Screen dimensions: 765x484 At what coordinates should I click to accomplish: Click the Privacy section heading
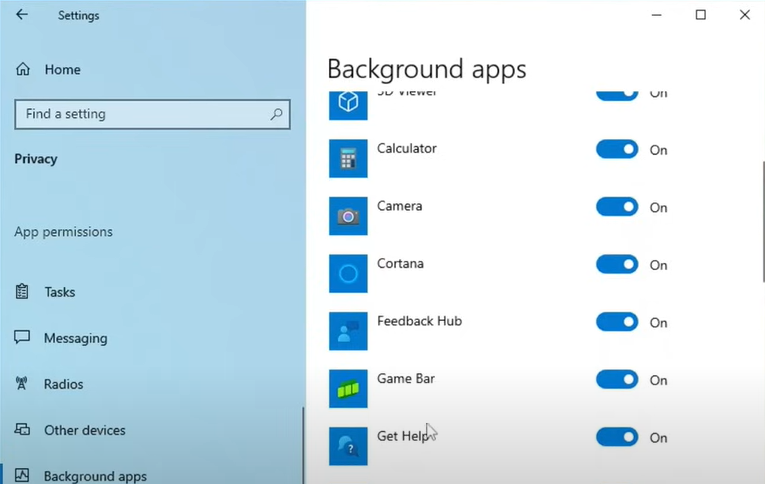tap(36, 159)
